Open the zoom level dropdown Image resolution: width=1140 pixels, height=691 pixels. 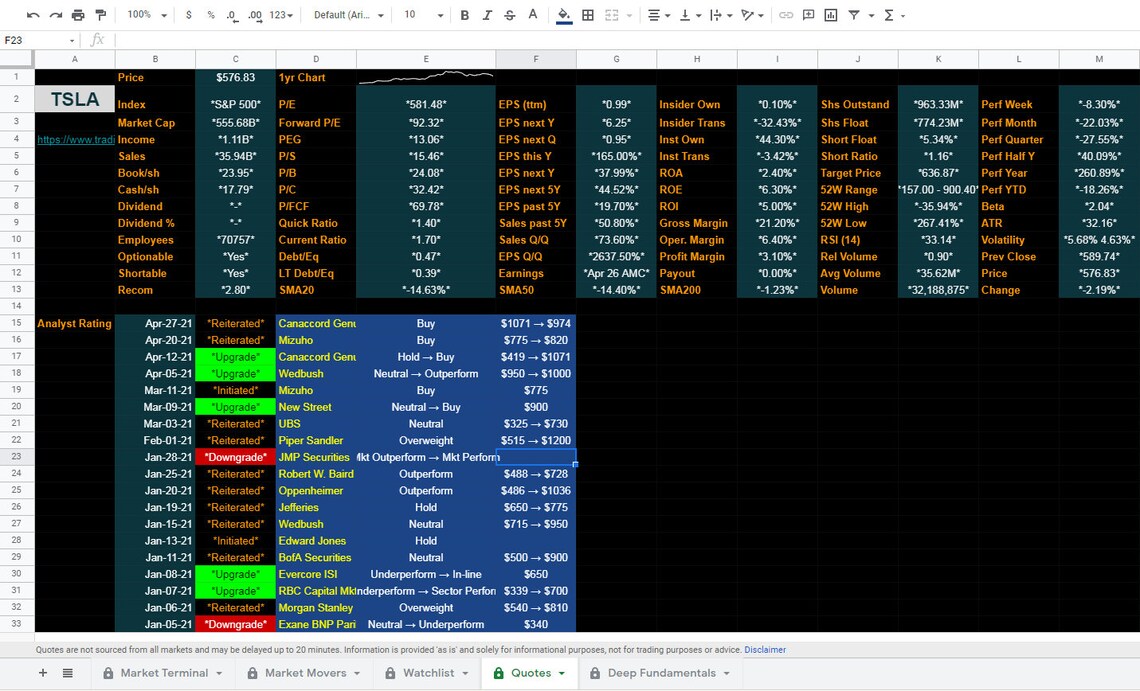pos(145,15)
